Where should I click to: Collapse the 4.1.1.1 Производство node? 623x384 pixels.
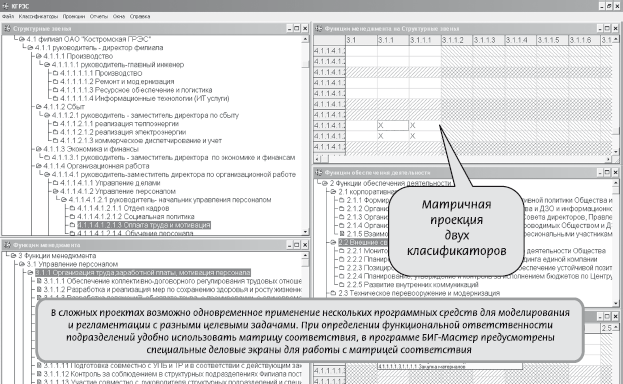tap(39, 56)
